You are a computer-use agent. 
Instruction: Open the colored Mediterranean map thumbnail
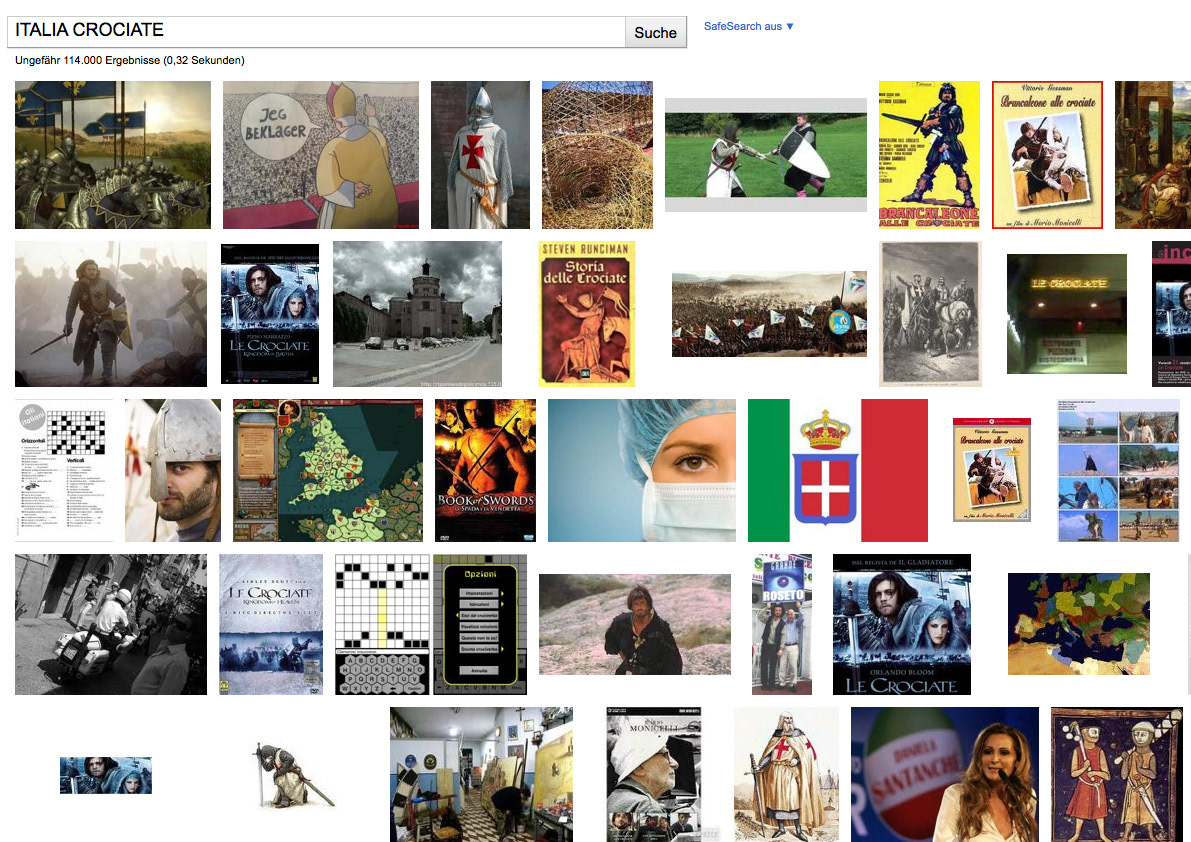(x=1079, y=624)
